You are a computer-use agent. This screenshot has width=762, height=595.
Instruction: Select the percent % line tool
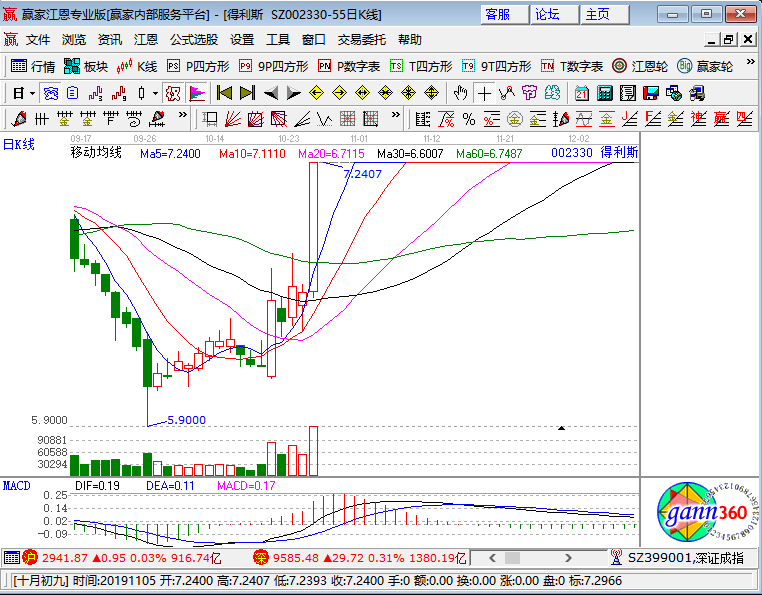click(469, 119)
